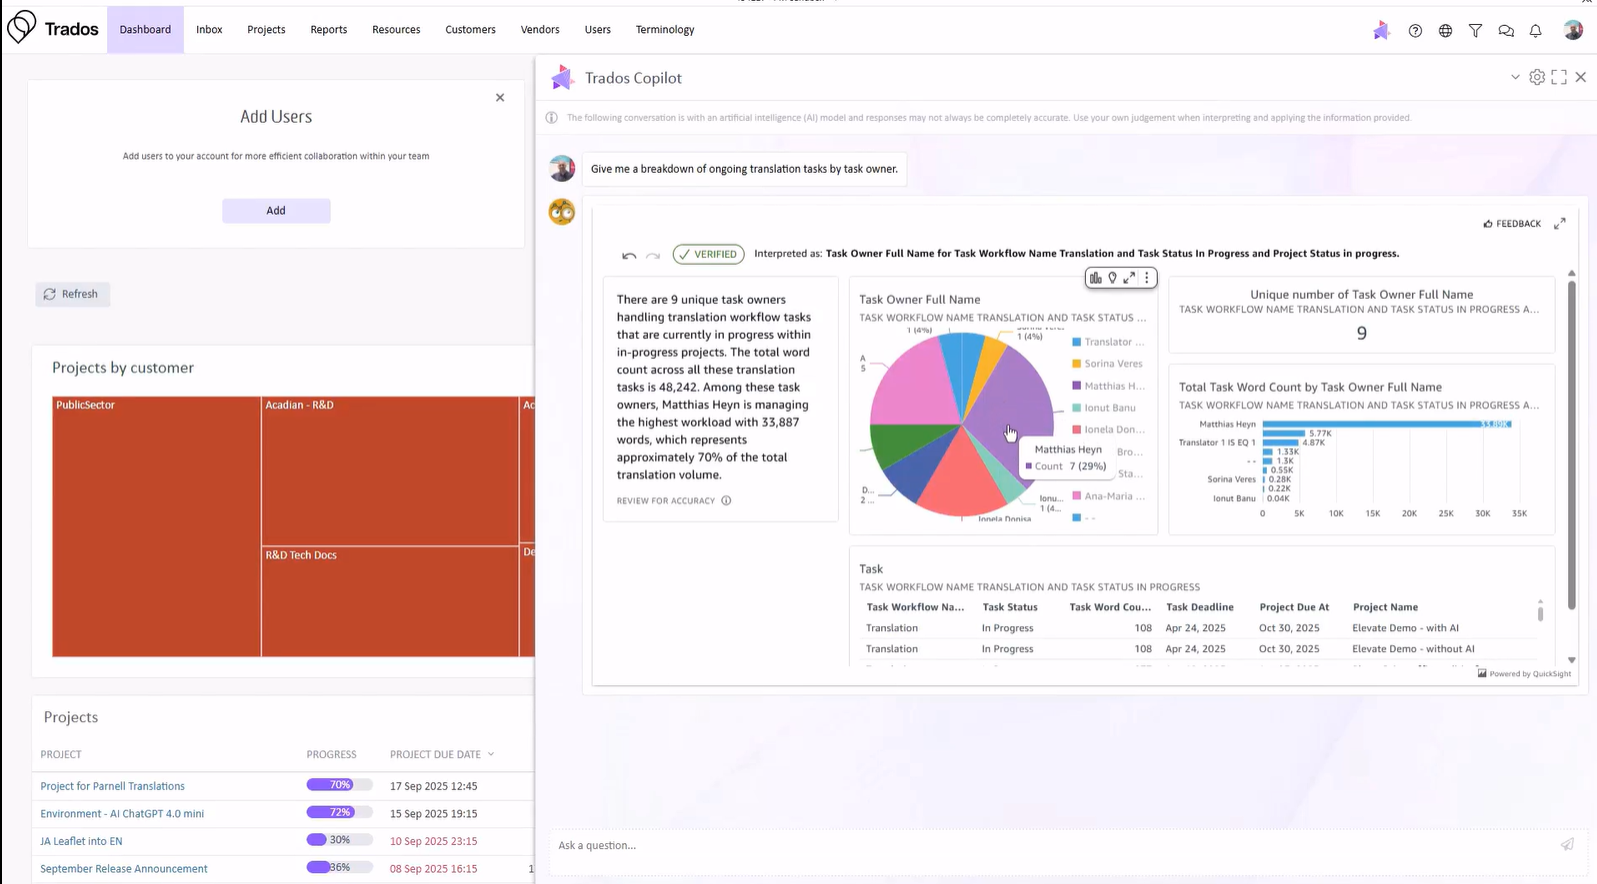The width and height of the screenshot is (1597, 884).
Task: Click the Verified badge
Action: [x=708, y=254]
